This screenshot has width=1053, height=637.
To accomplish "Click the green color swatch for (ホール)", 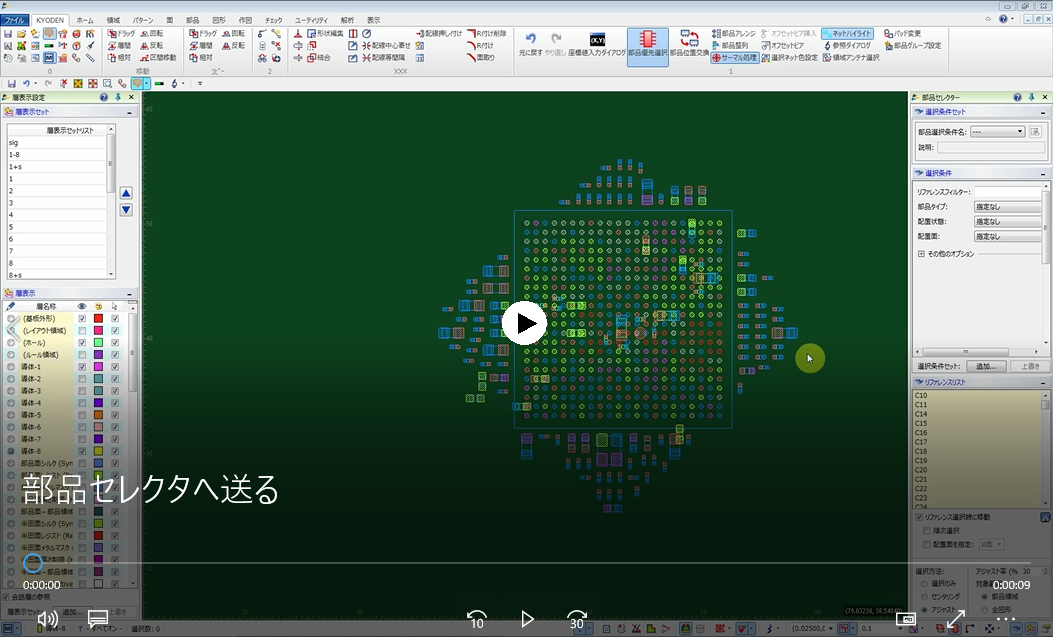I will click(98, 343).
